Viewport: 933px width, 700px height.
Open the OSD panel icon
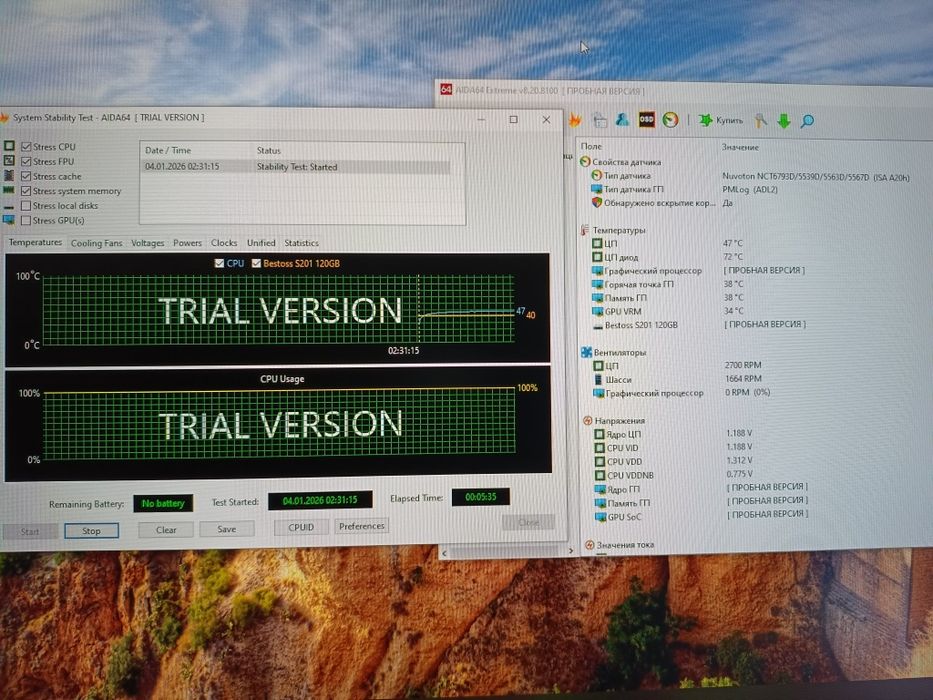646,119
